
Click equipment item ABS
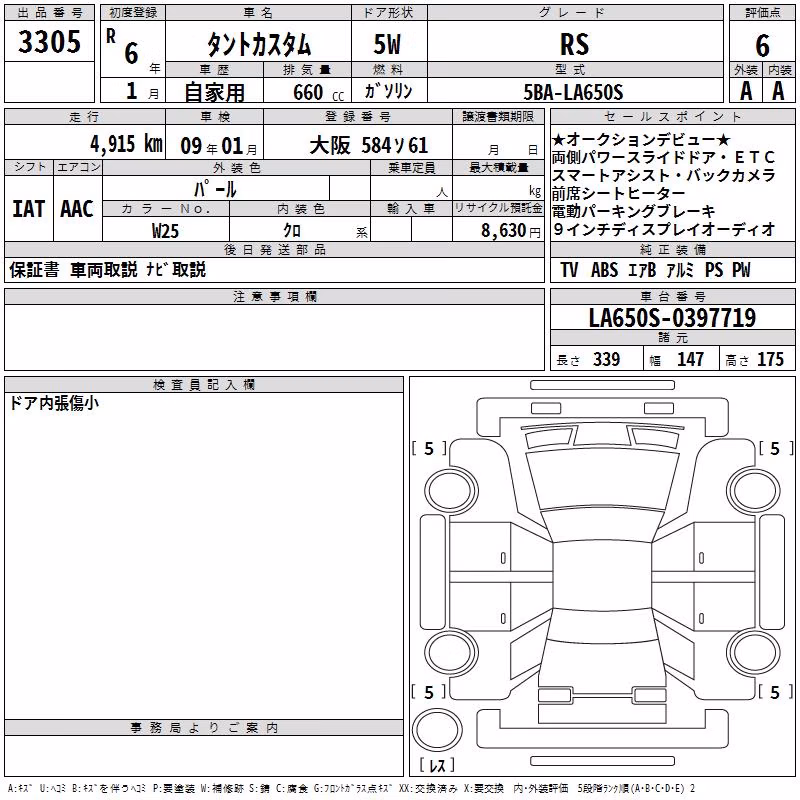604,270
